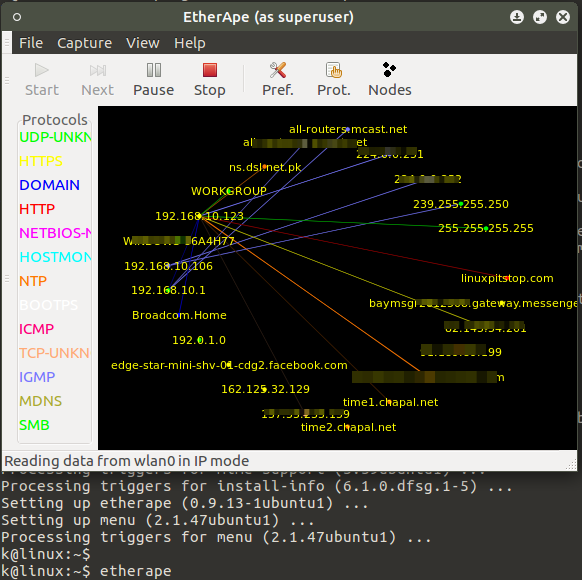Viewport: 583px width, 580px height.
Task: Click node 192.0.1.0
Action: [199, 340]
